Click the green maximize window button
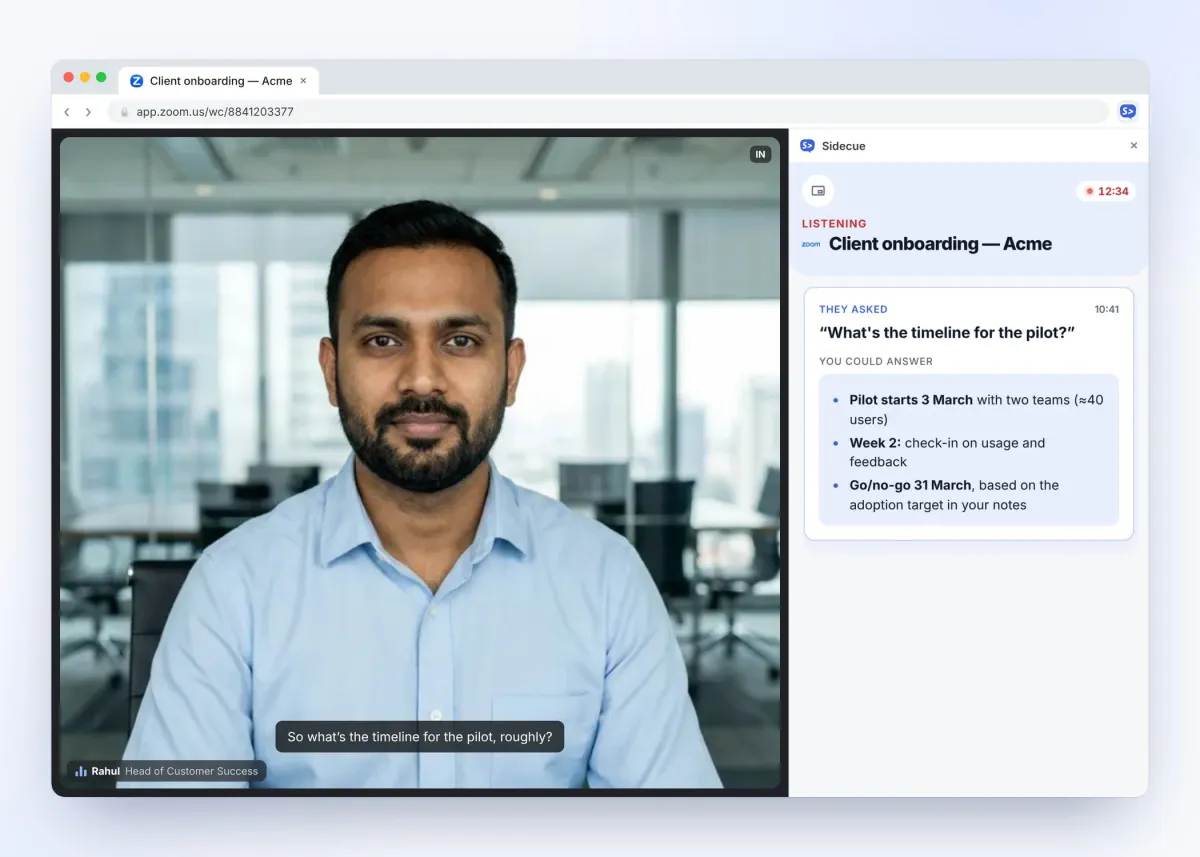This screenshot has height=857, width=1200. (101, 77)
